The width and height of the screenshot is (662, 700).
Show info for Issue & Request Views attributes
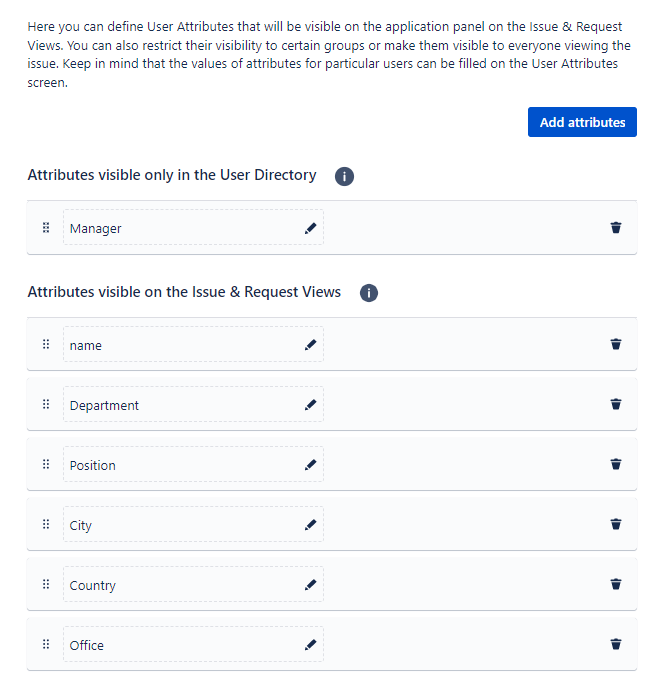click(368, 293)
